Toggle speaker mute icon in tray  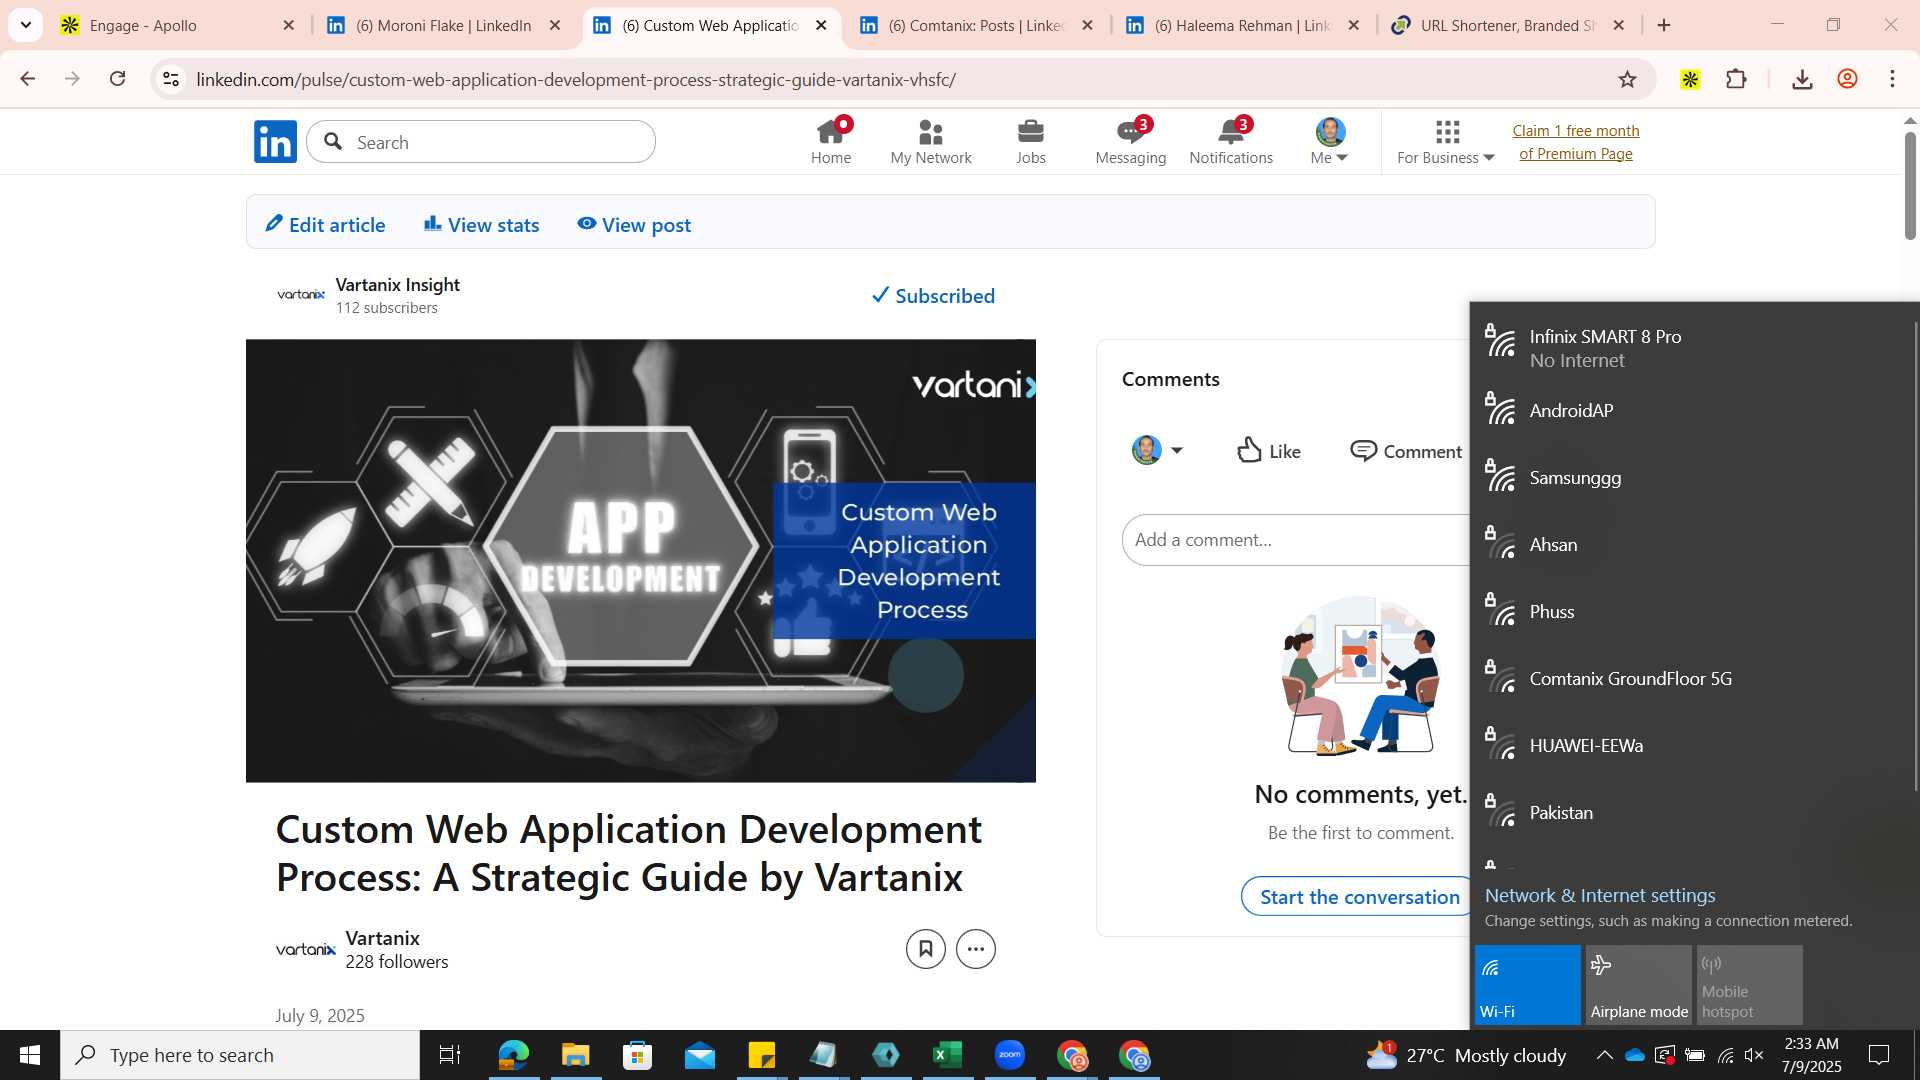coord(1754,1055)
